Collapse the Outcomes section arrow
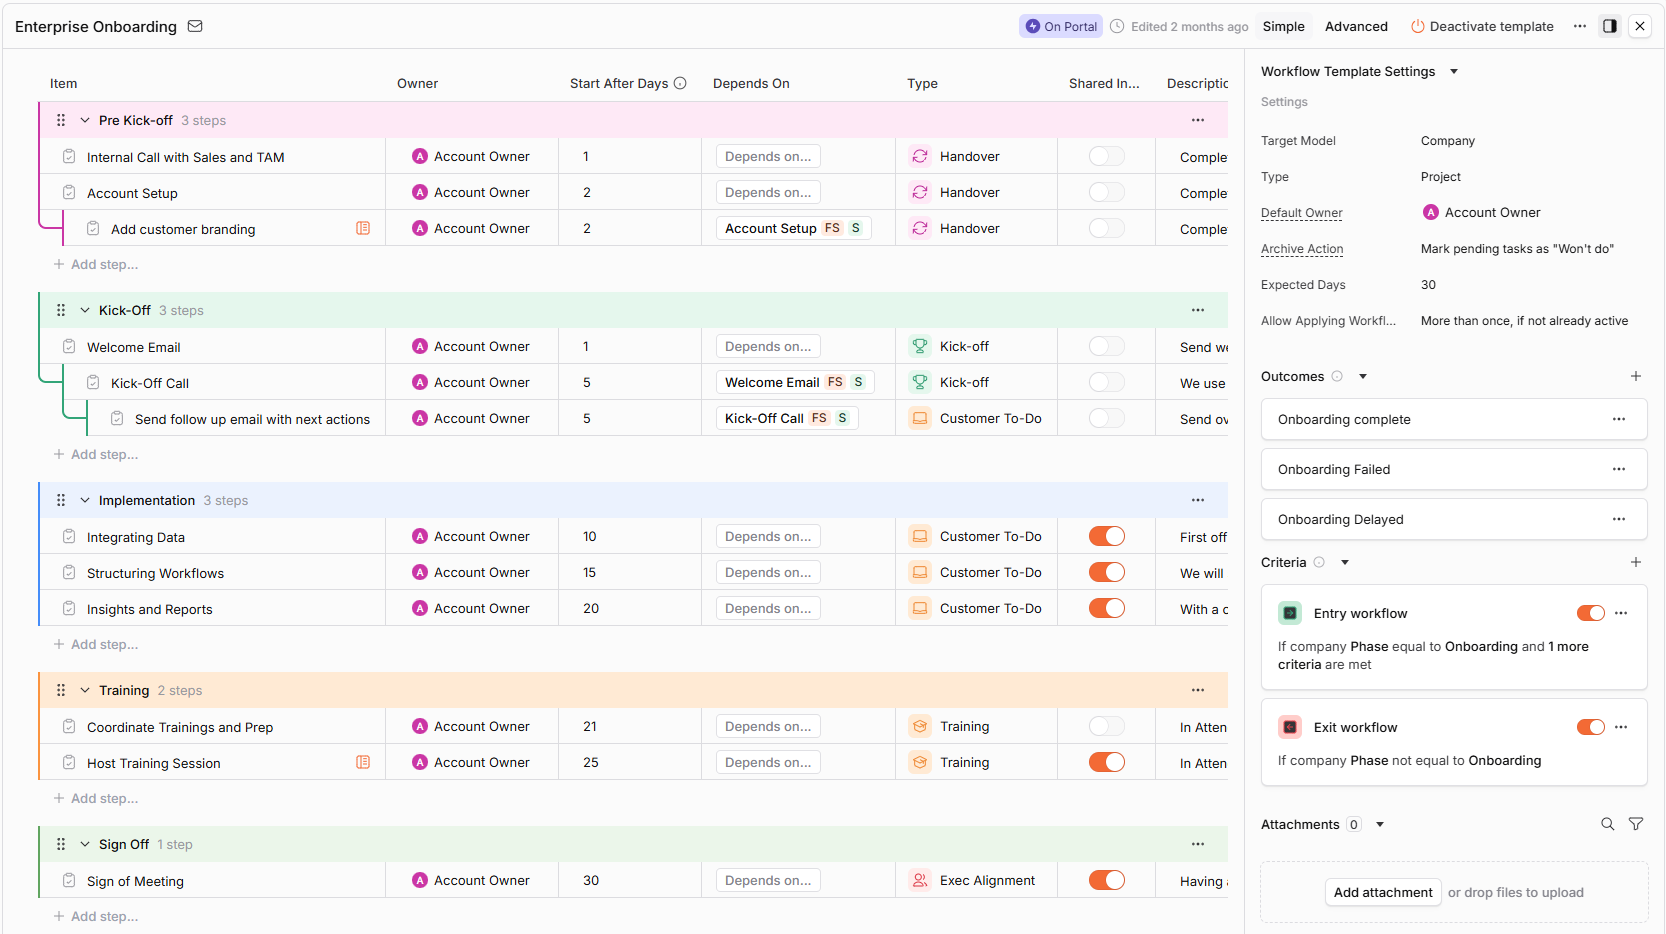 pos(1363,376)
